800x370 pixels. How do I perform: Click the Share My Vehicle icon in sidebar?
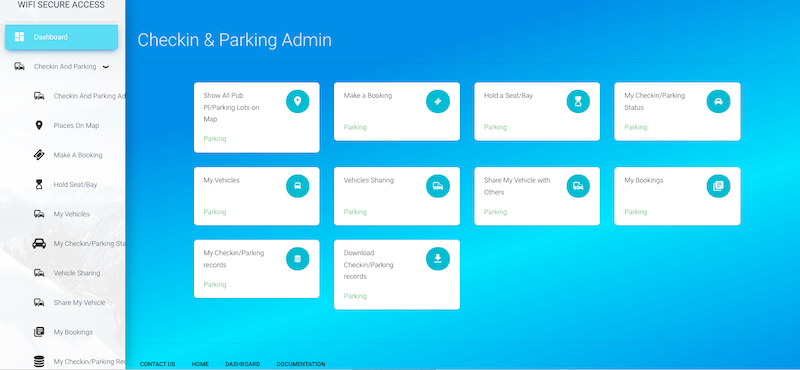click(39, 303)
